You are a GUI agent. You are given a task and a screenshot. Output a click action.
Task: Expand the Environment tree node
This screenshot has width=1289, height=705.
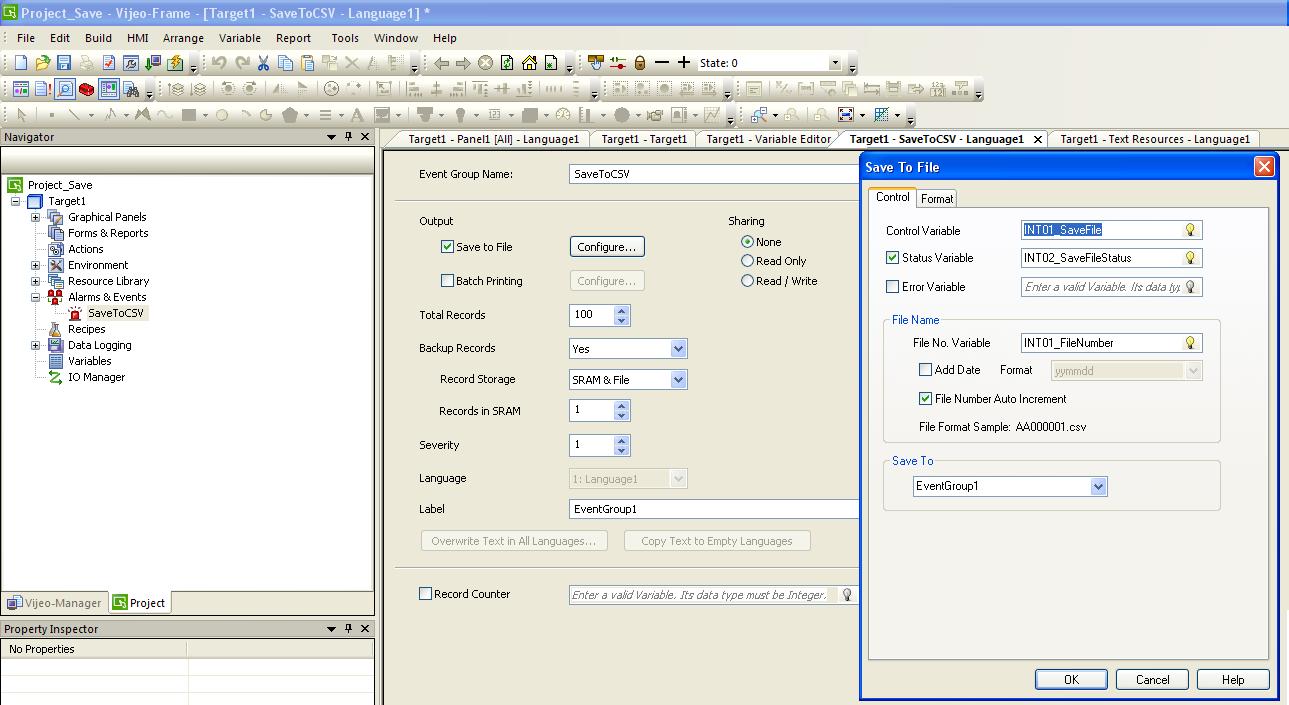point(36,265)
